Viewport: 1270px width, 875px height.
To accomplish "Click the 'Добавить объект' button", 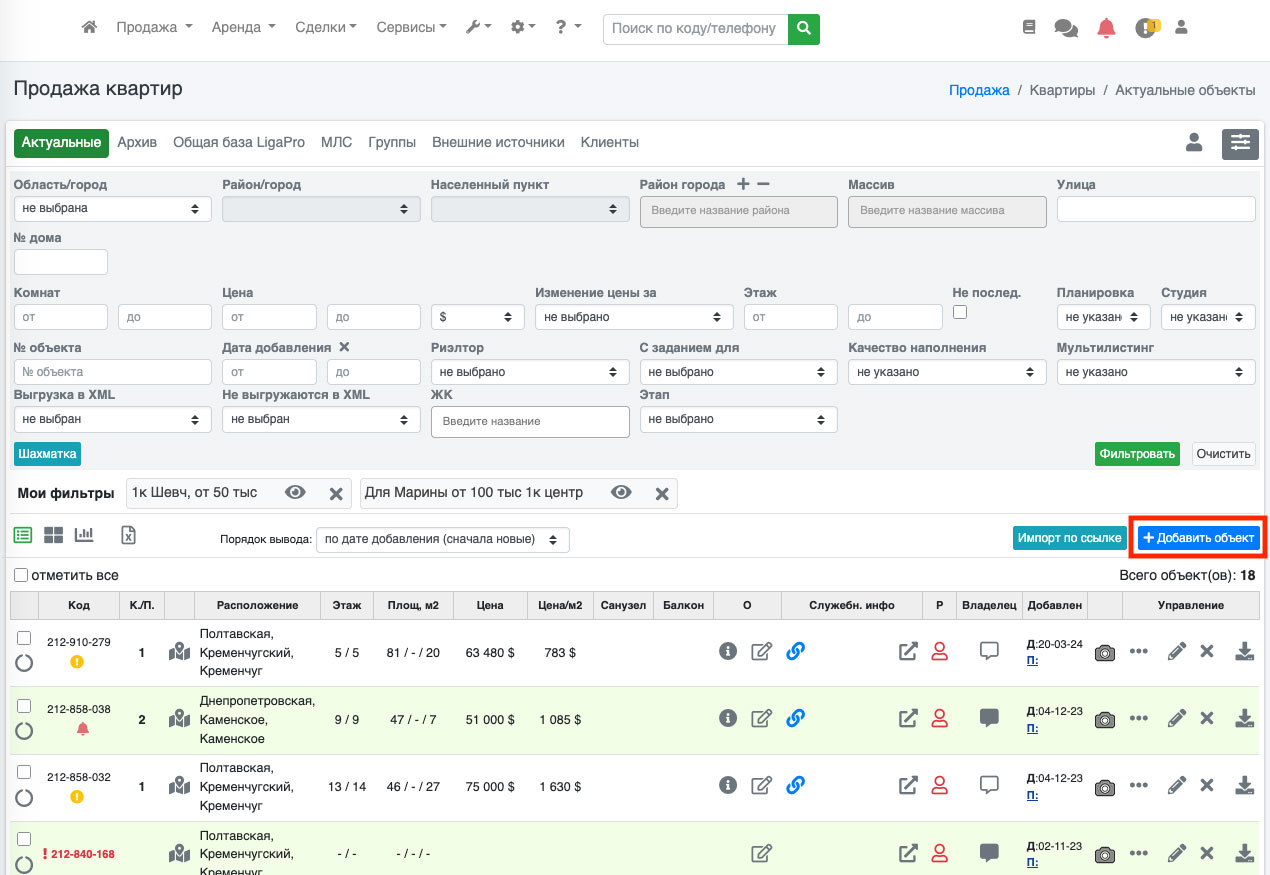I will pos(1198,538).
